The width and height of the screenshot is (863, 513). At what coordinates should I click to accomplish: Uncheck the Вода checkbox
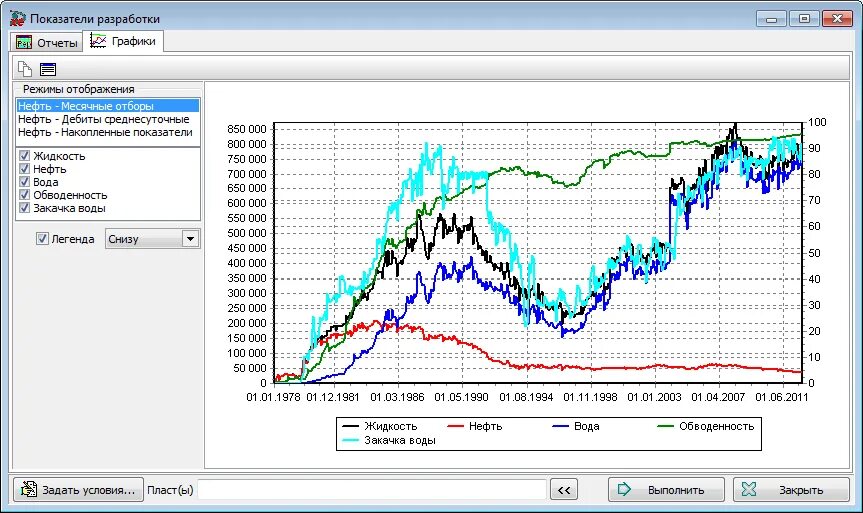pyautogui.click(x=24, y=182)
